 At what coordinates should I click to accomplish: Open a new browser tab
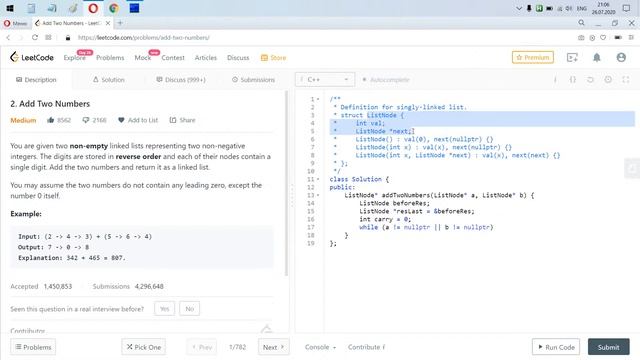pyautogui.click(x=120, y=23)
